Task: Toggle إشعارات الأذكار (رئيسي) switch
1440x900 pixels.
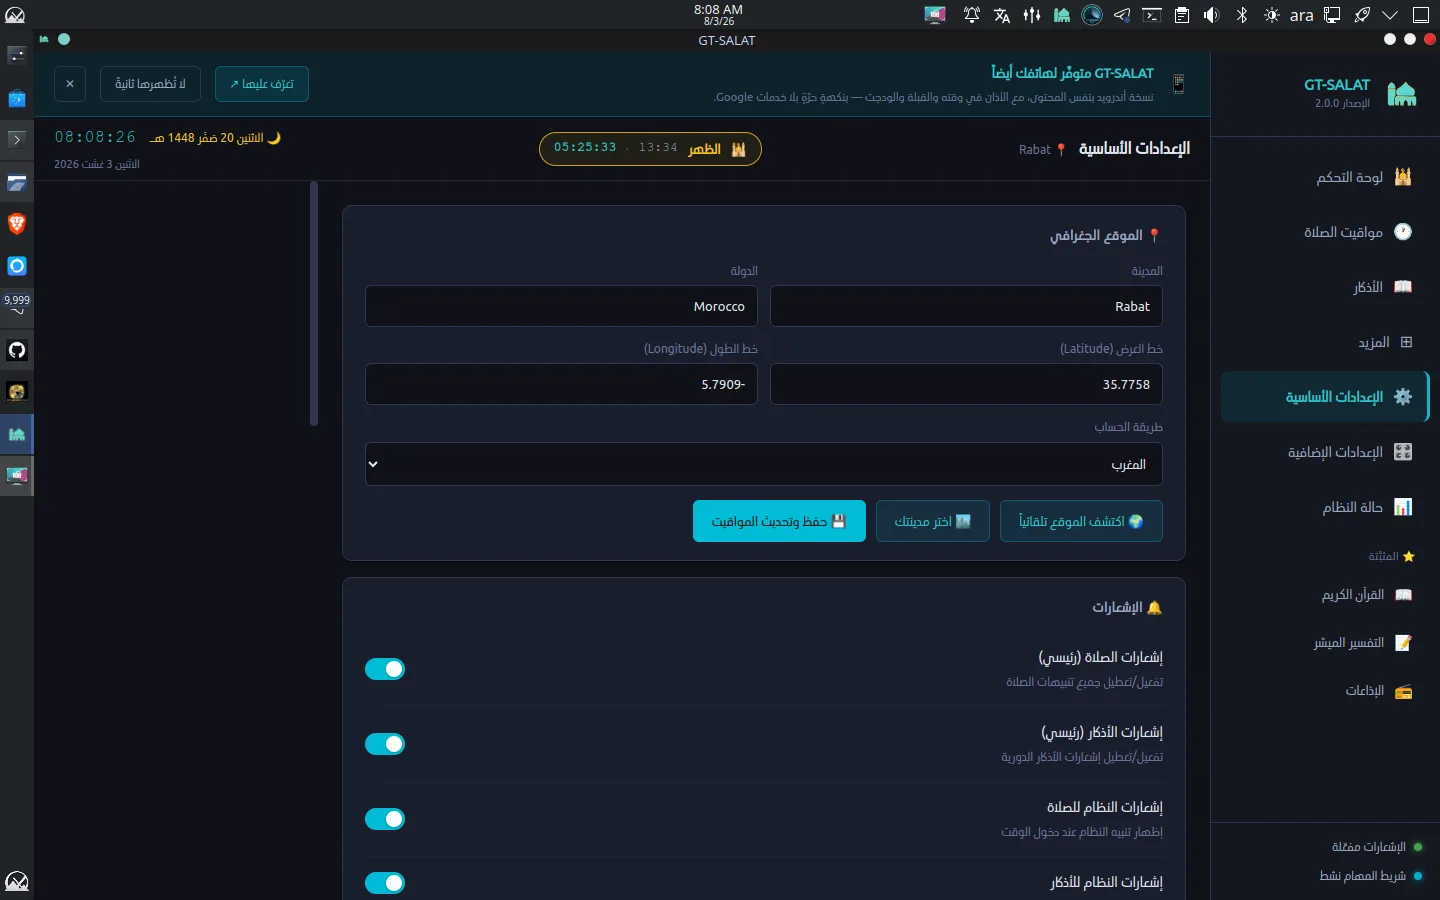Action: (x=385, y=744)
